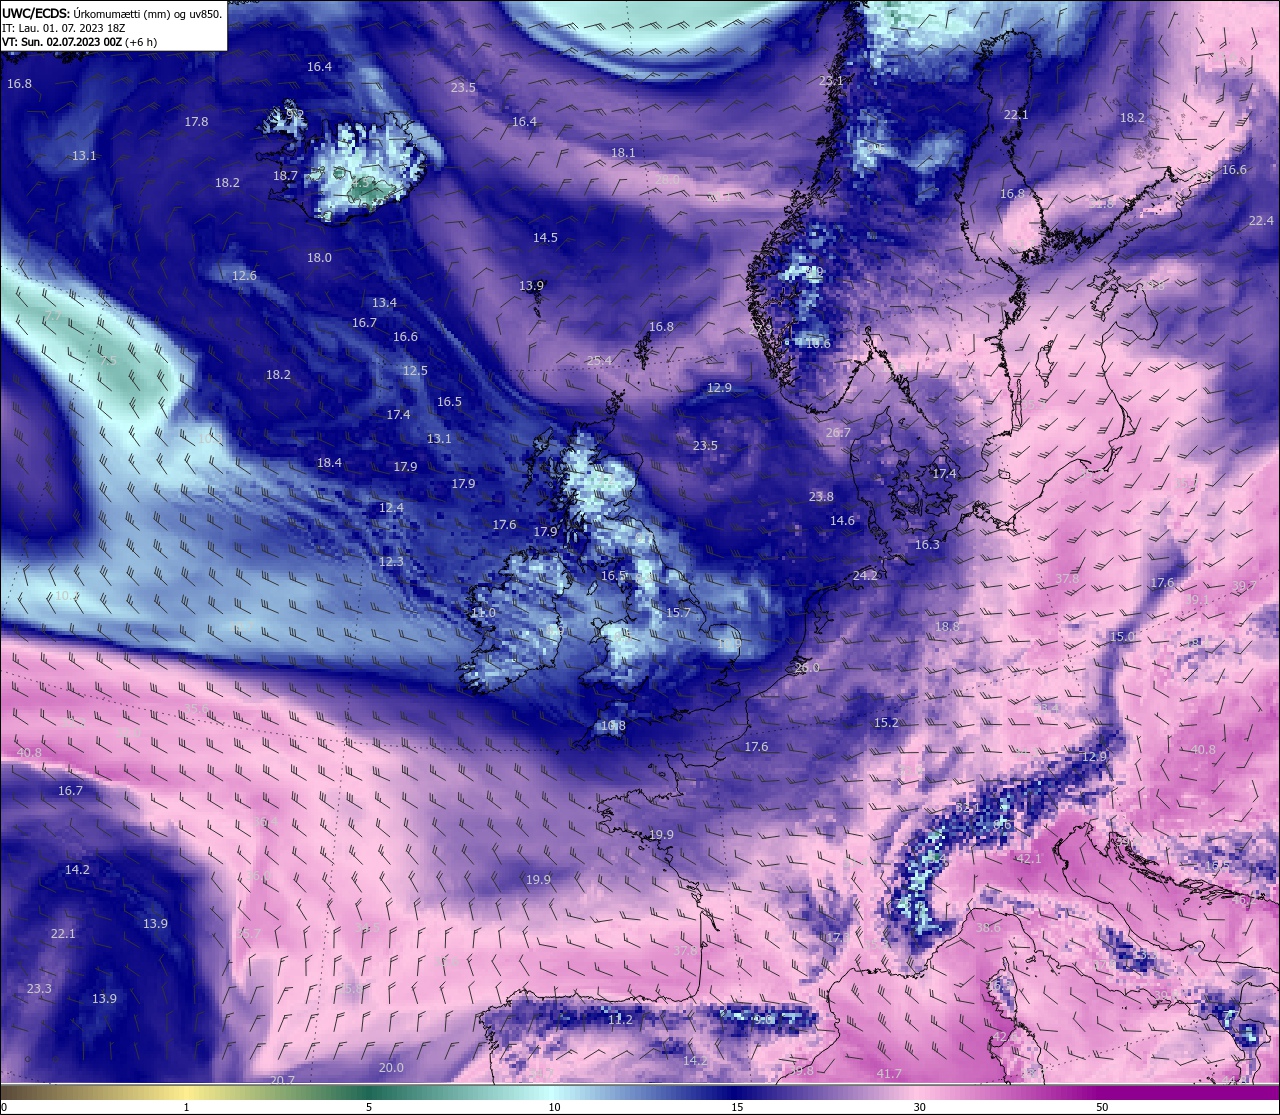Select the 23.8 value in the North Sea

point(821,497)
